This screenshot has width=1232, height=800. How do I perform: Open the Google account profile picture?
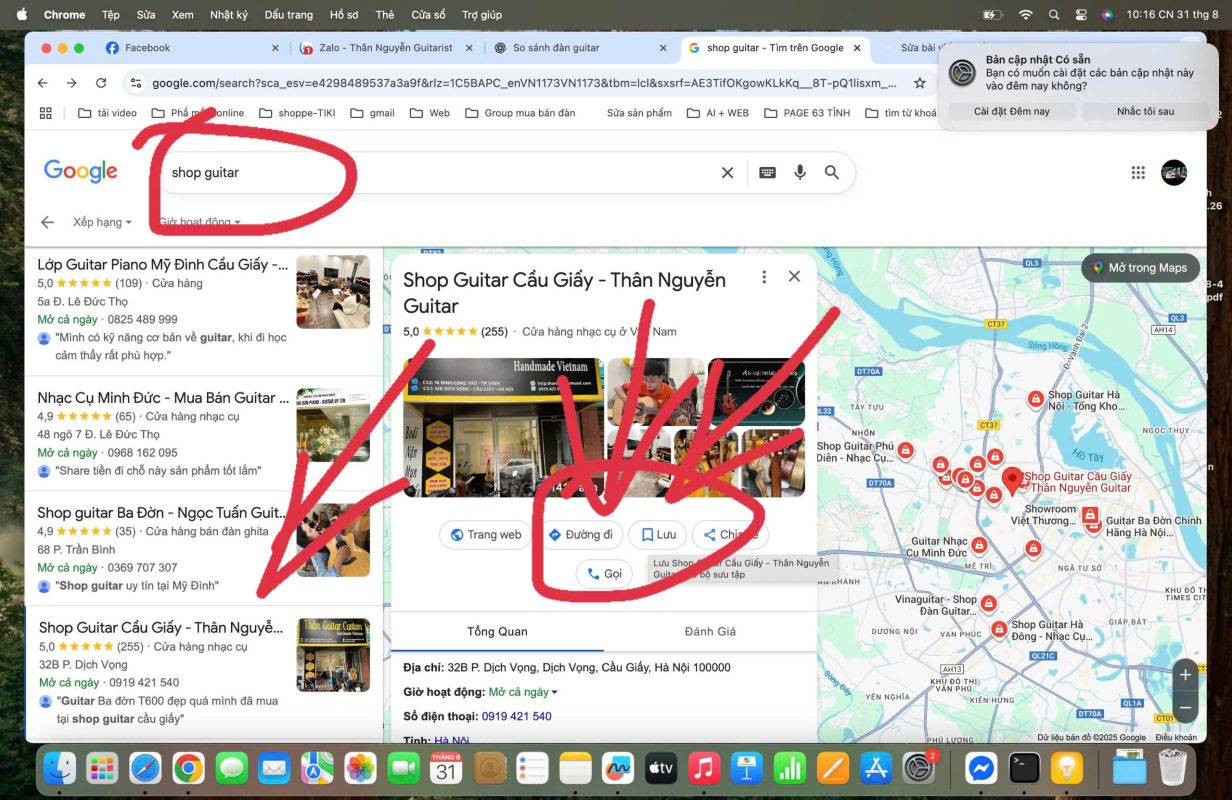coord(1174,172)
